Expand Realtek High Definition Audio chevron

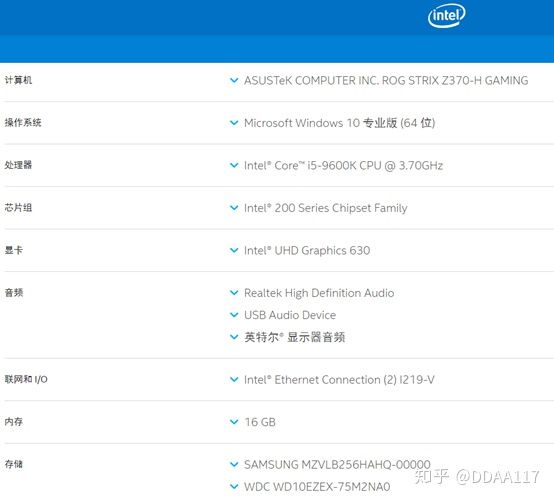[x=234, y=293]
